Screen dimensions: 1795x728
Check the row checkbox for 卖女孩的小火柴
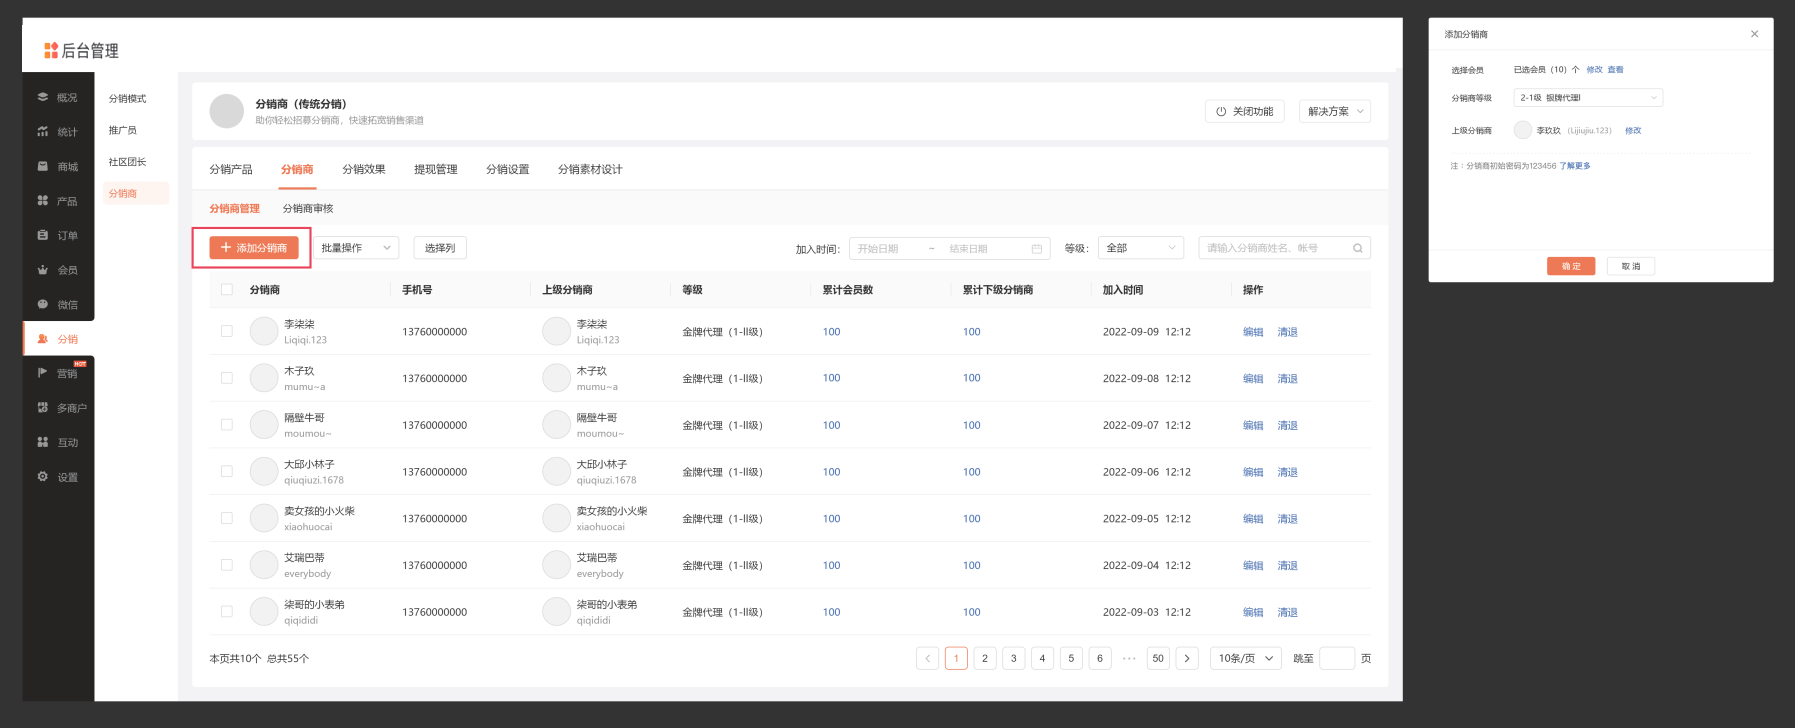pos(227,518)
